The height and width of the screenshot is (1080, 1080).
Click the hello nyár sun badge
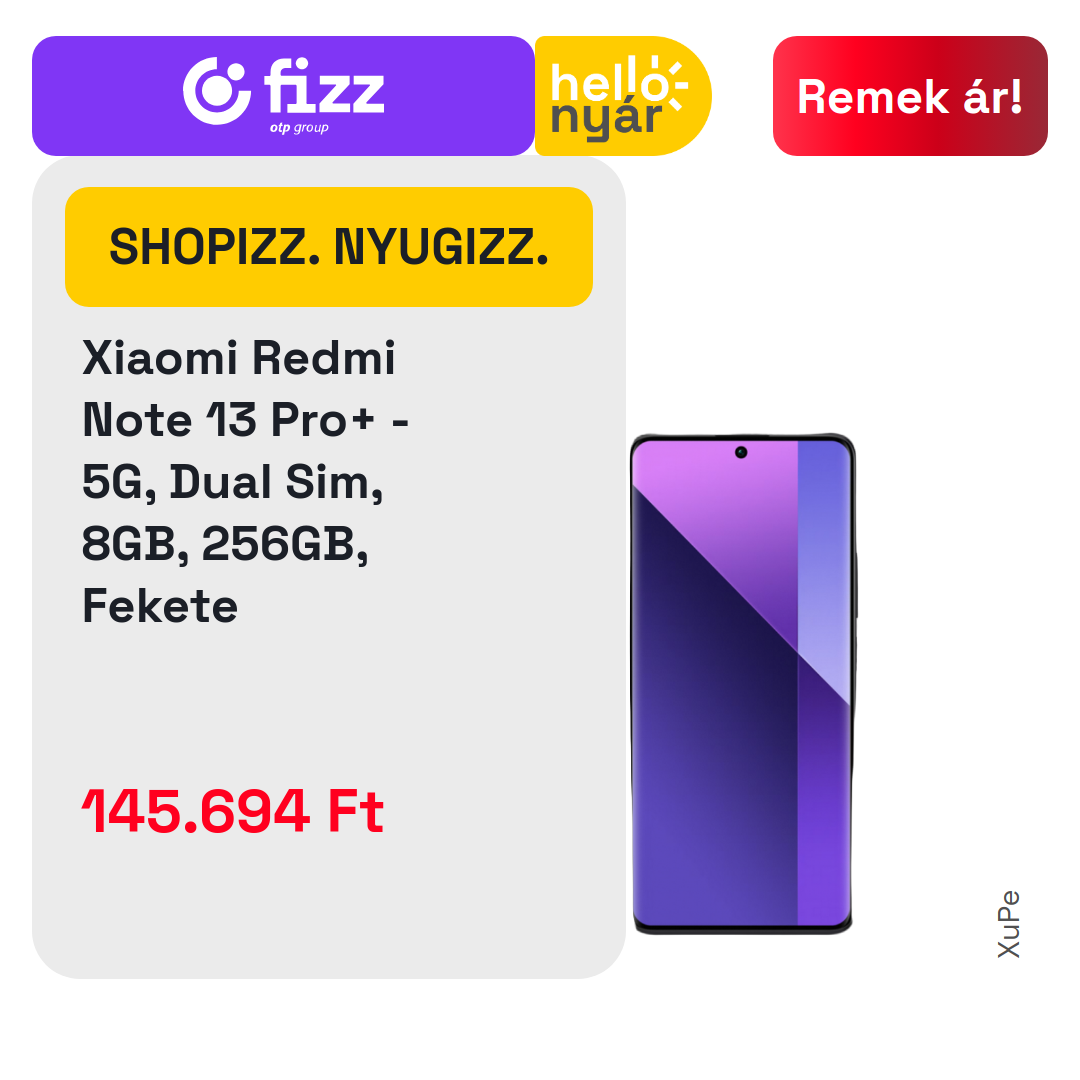tap(623, 96)
